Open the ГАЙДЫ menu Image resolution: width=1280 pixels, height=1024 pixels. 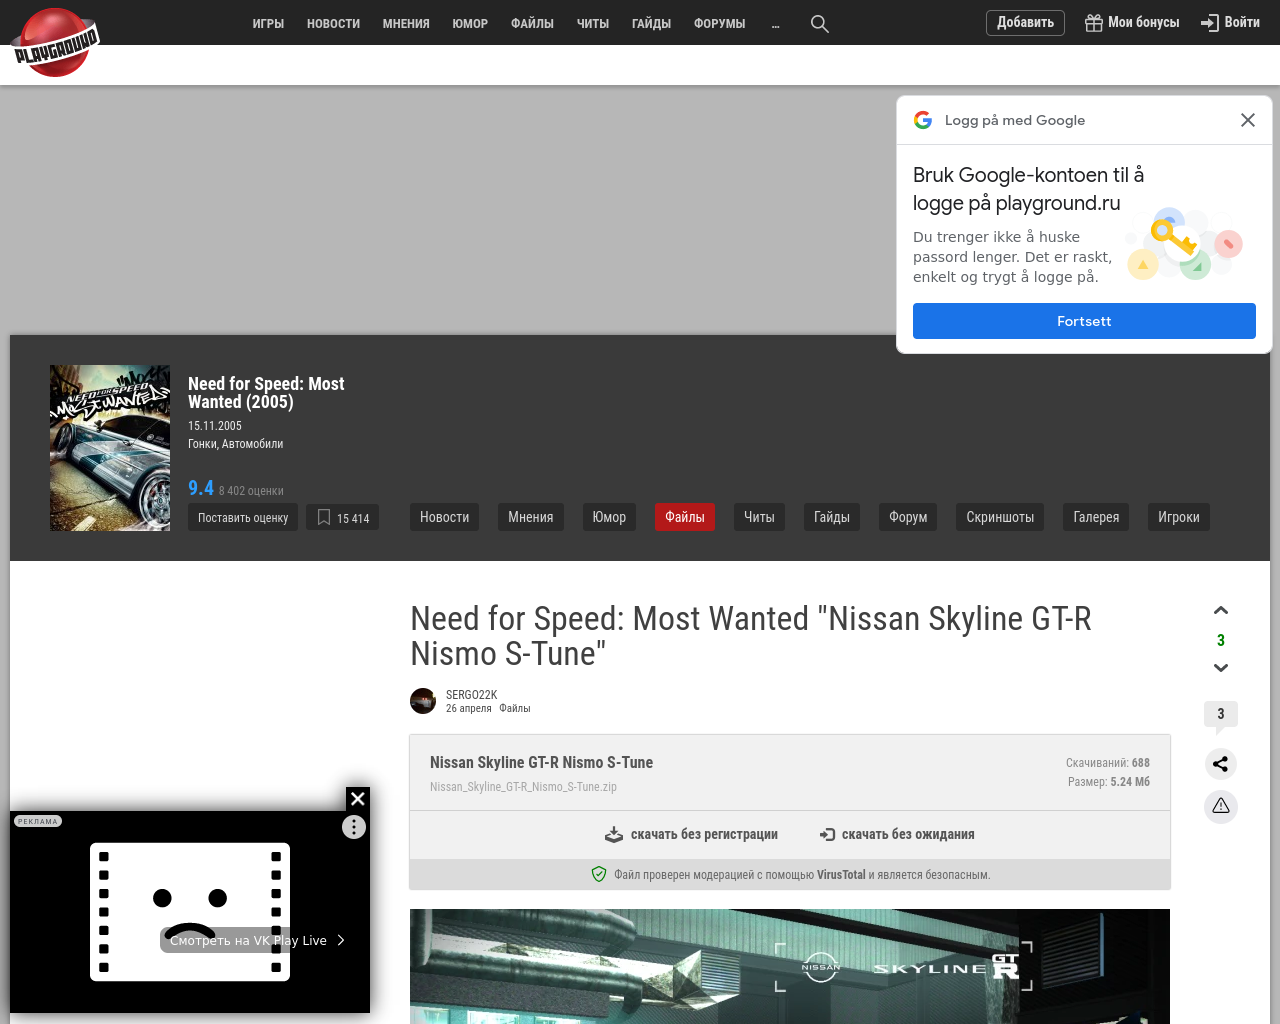pyautogui.click(x=651, y=23)
